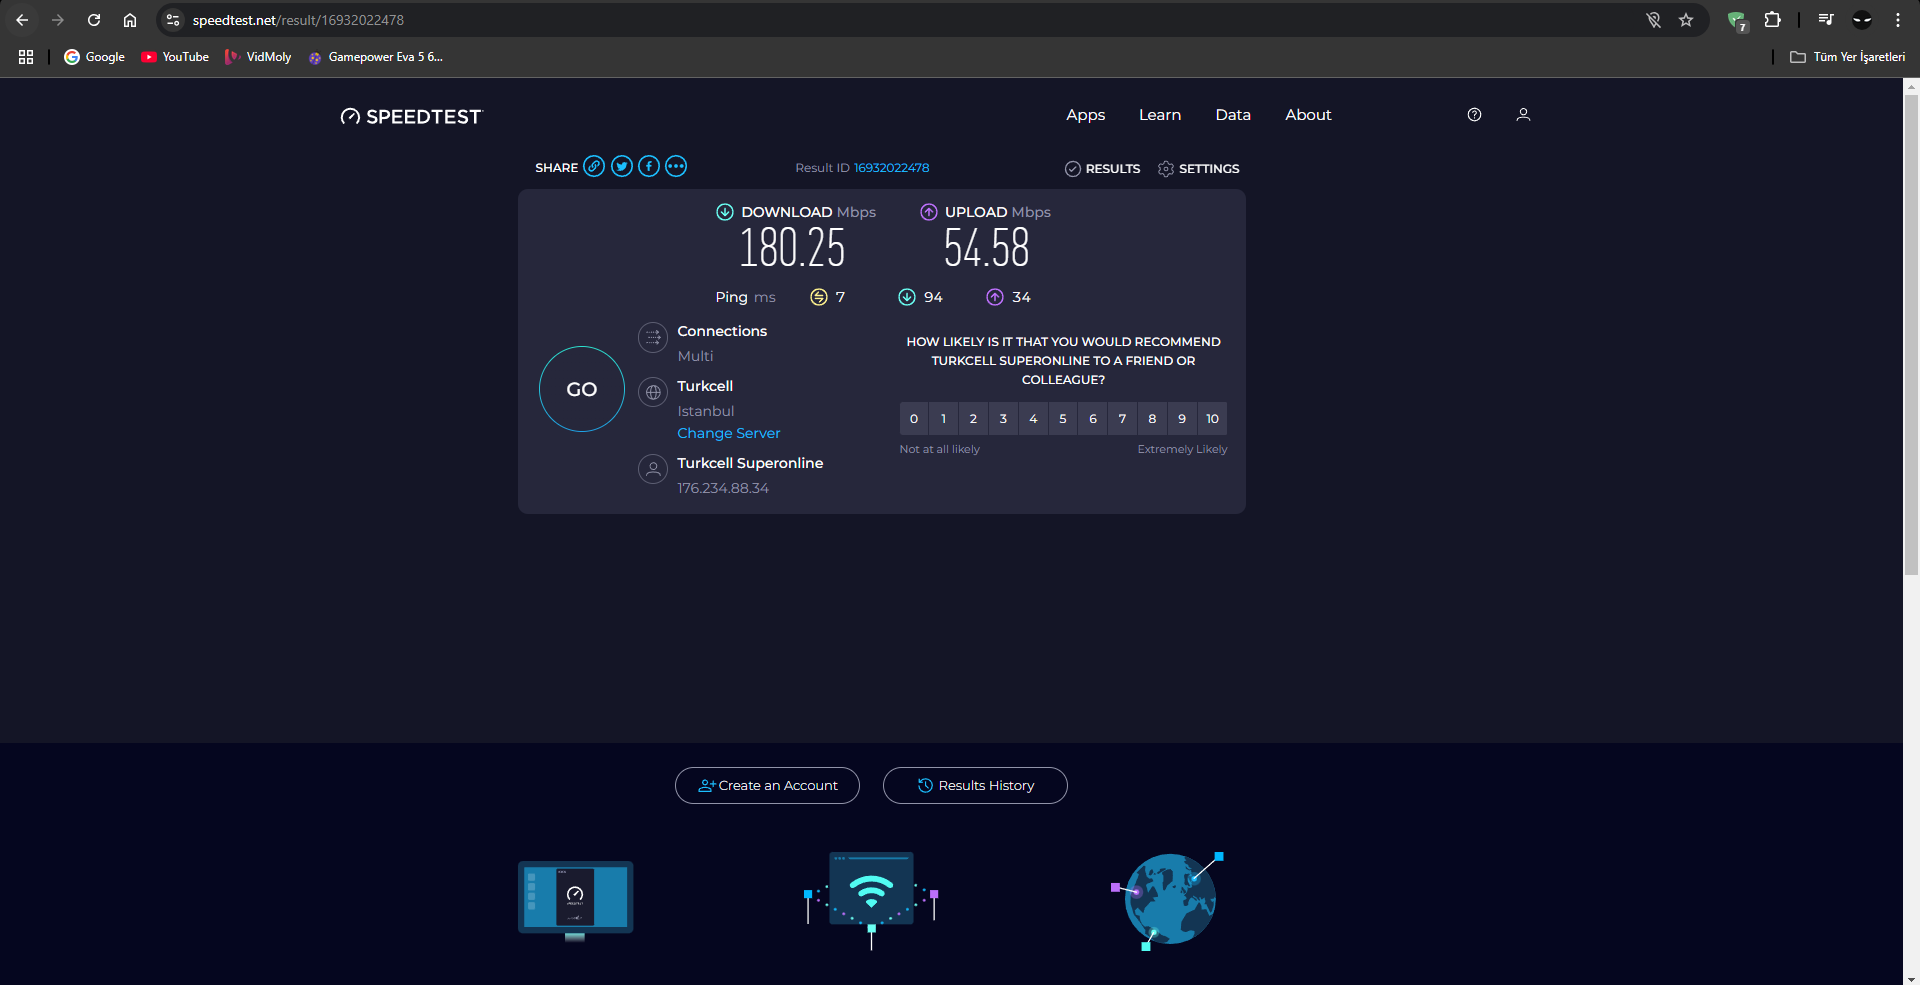
Task: Open Results History
Action: [x=975, y=786]
